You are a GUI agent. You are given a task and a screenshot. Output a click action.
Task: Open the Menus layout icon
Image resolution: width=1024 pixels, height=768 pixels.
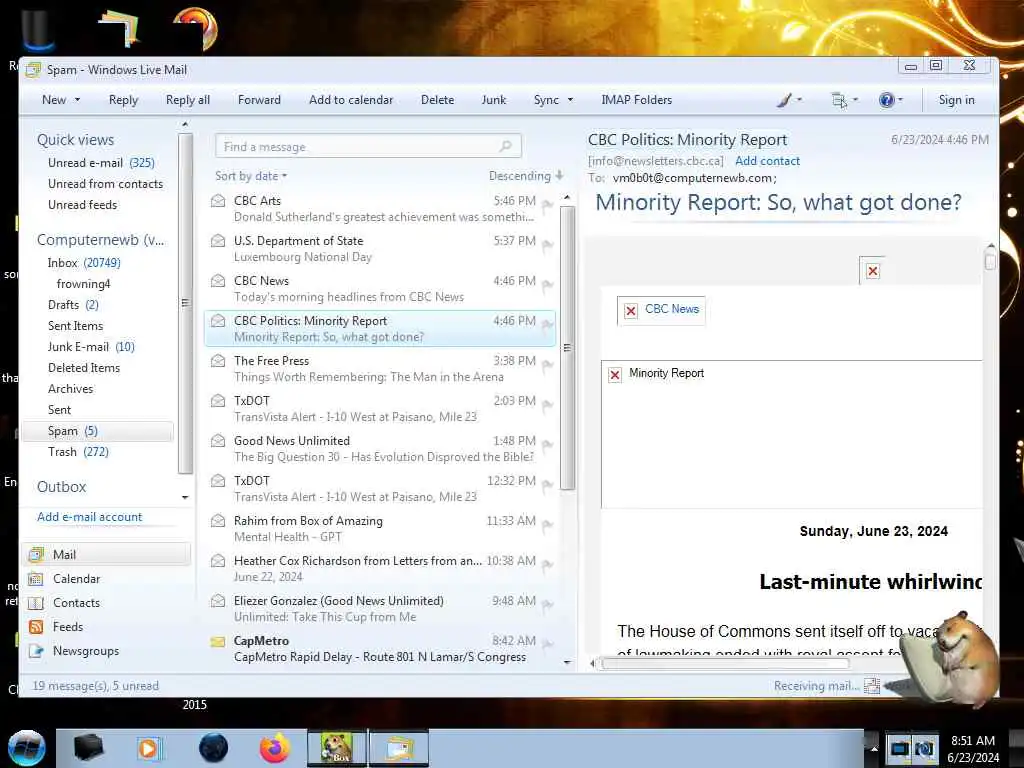(839, 100)
